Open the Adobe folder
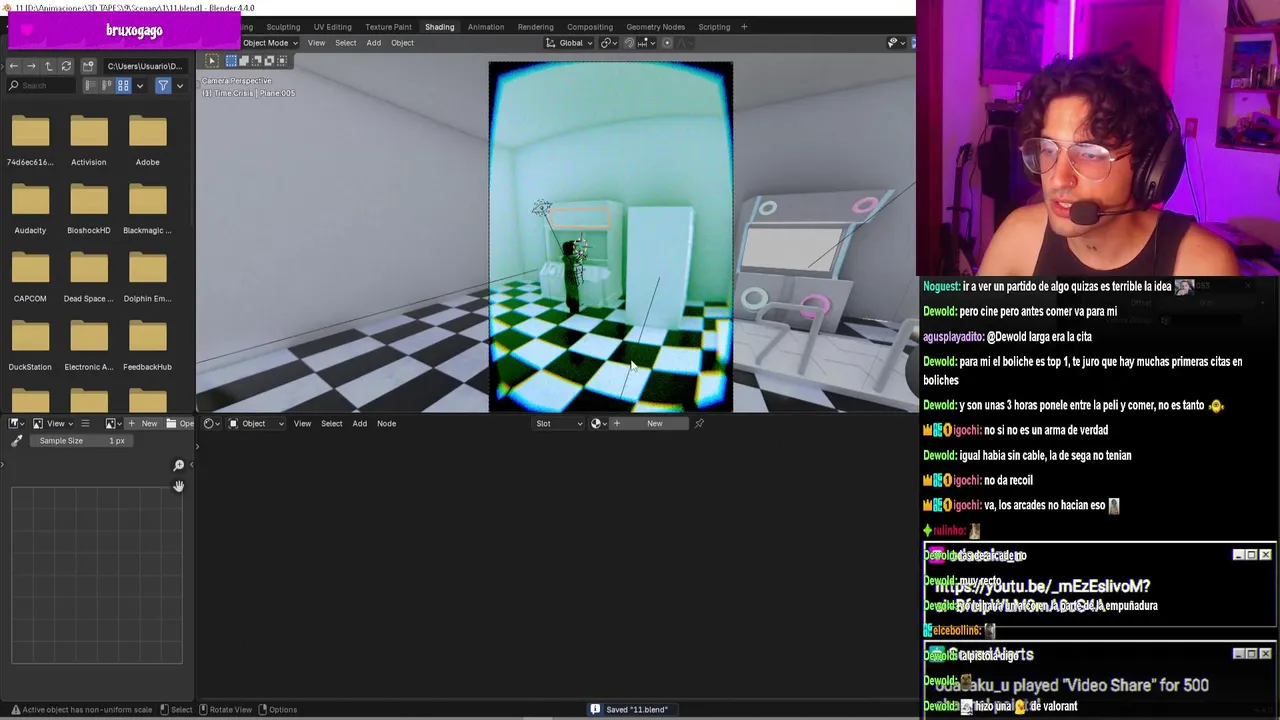 [147, 140]
